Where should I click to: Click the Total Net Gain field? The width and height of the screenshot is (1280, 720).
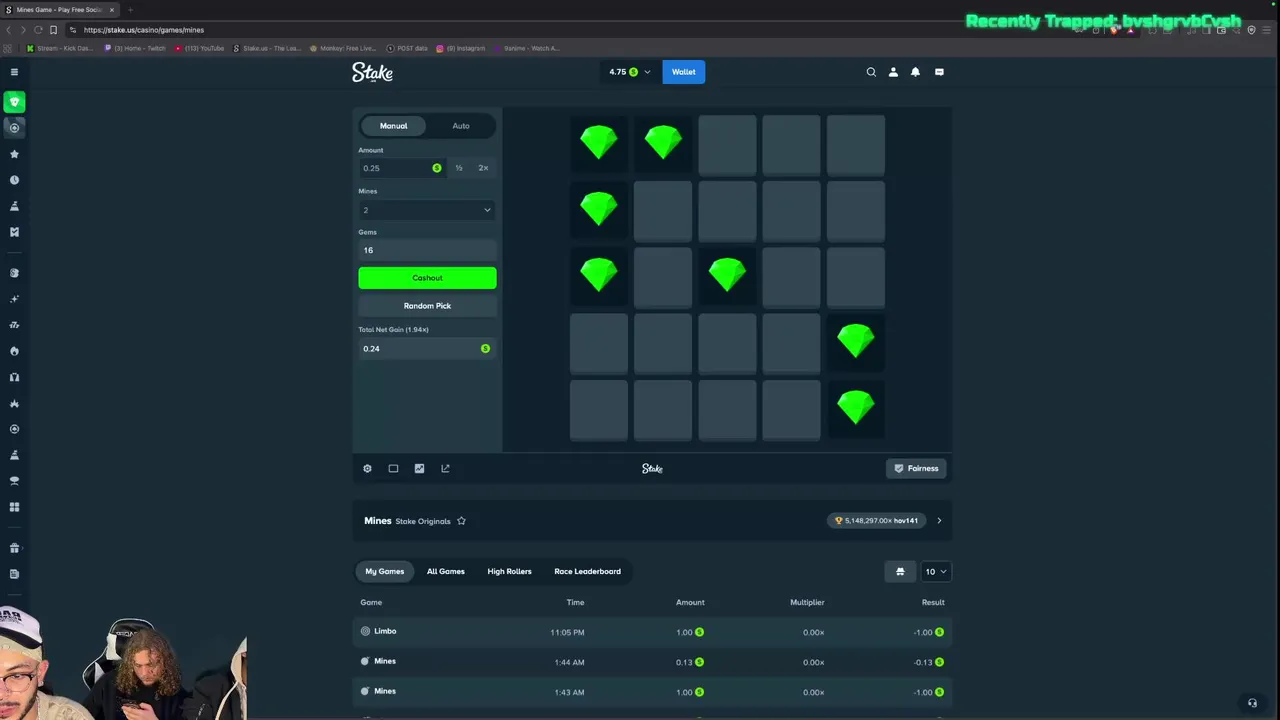coord(427,348)
